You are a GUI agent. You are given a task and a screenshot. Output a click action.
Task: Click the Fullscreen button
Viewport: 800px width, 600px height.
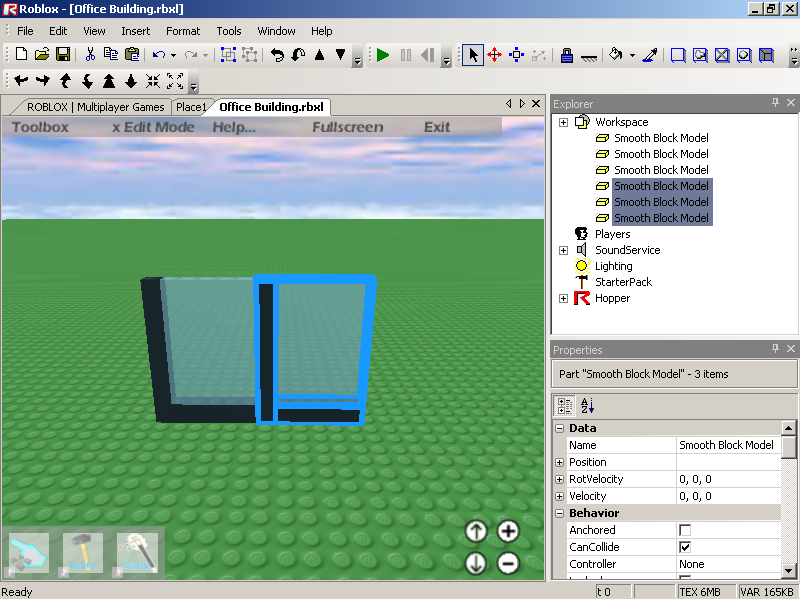tap(347, 127)
